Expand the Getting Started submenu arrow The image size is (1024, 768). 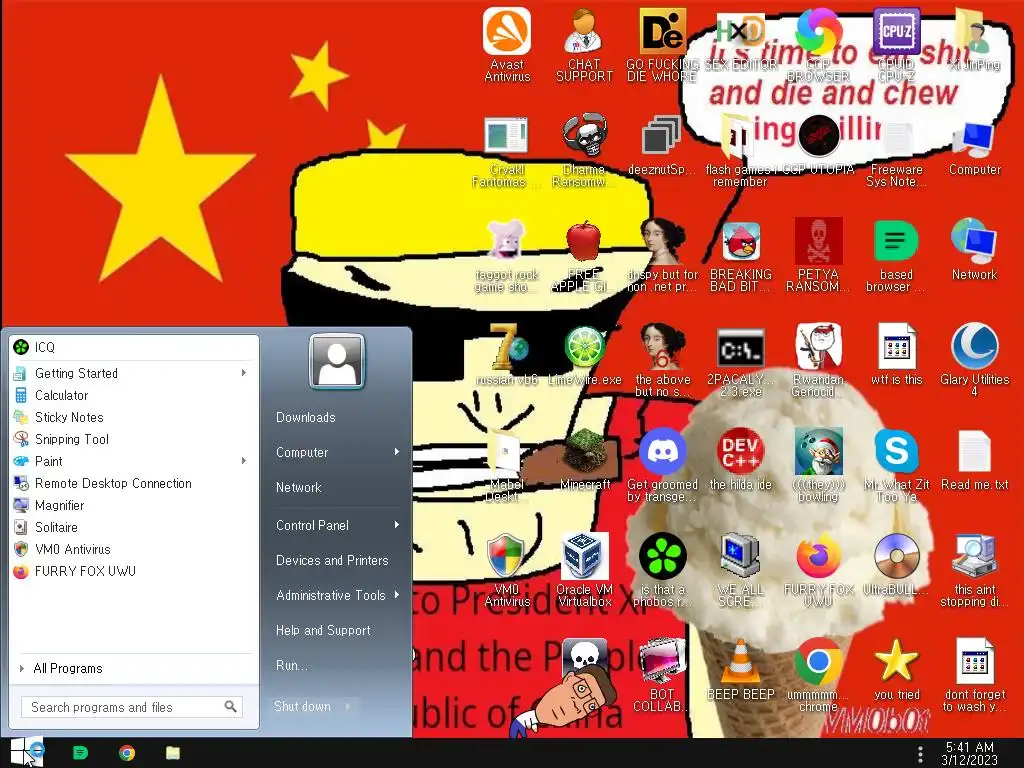244,373
